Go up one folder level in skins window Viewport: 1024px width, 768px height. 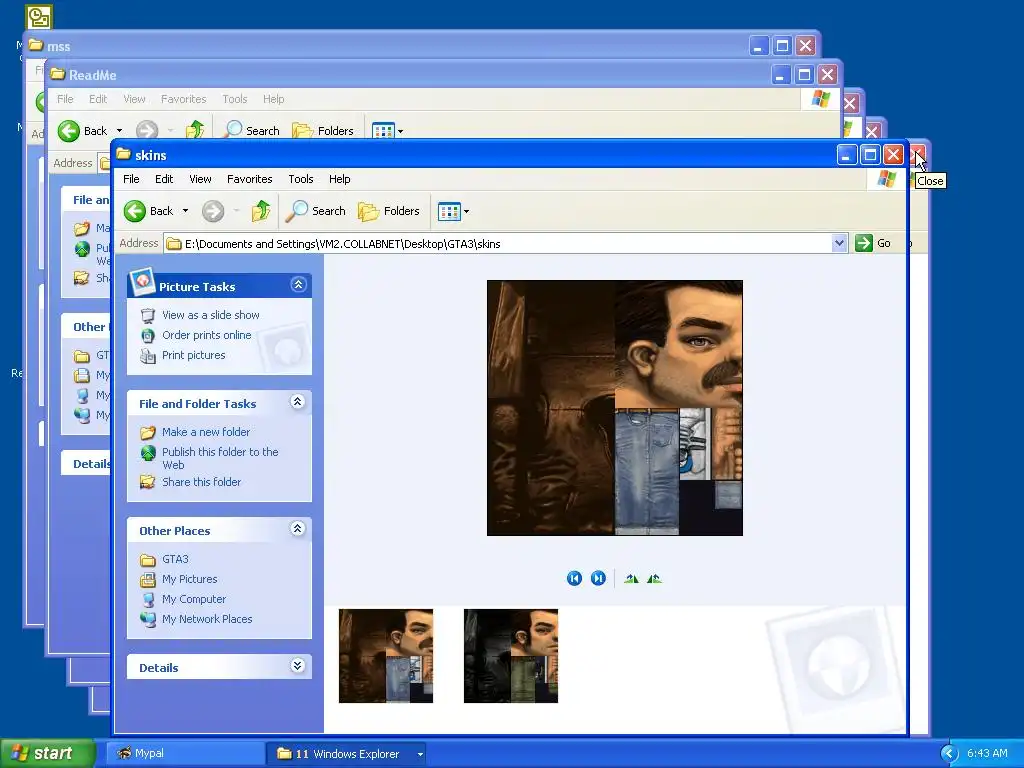(261, 211)
